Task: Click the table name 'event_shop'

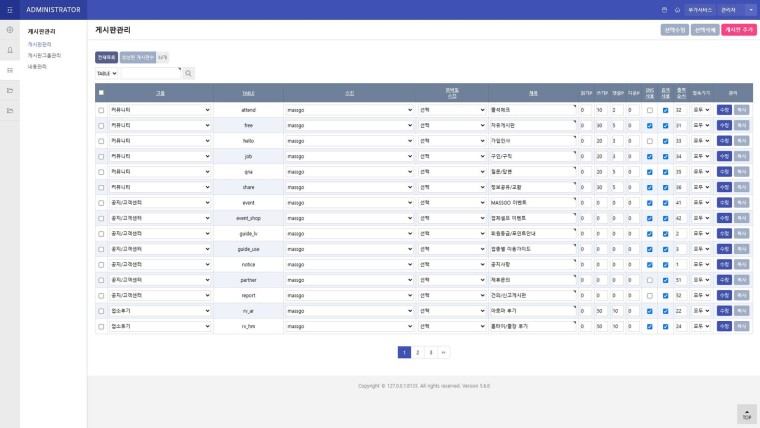Action: 248,218
